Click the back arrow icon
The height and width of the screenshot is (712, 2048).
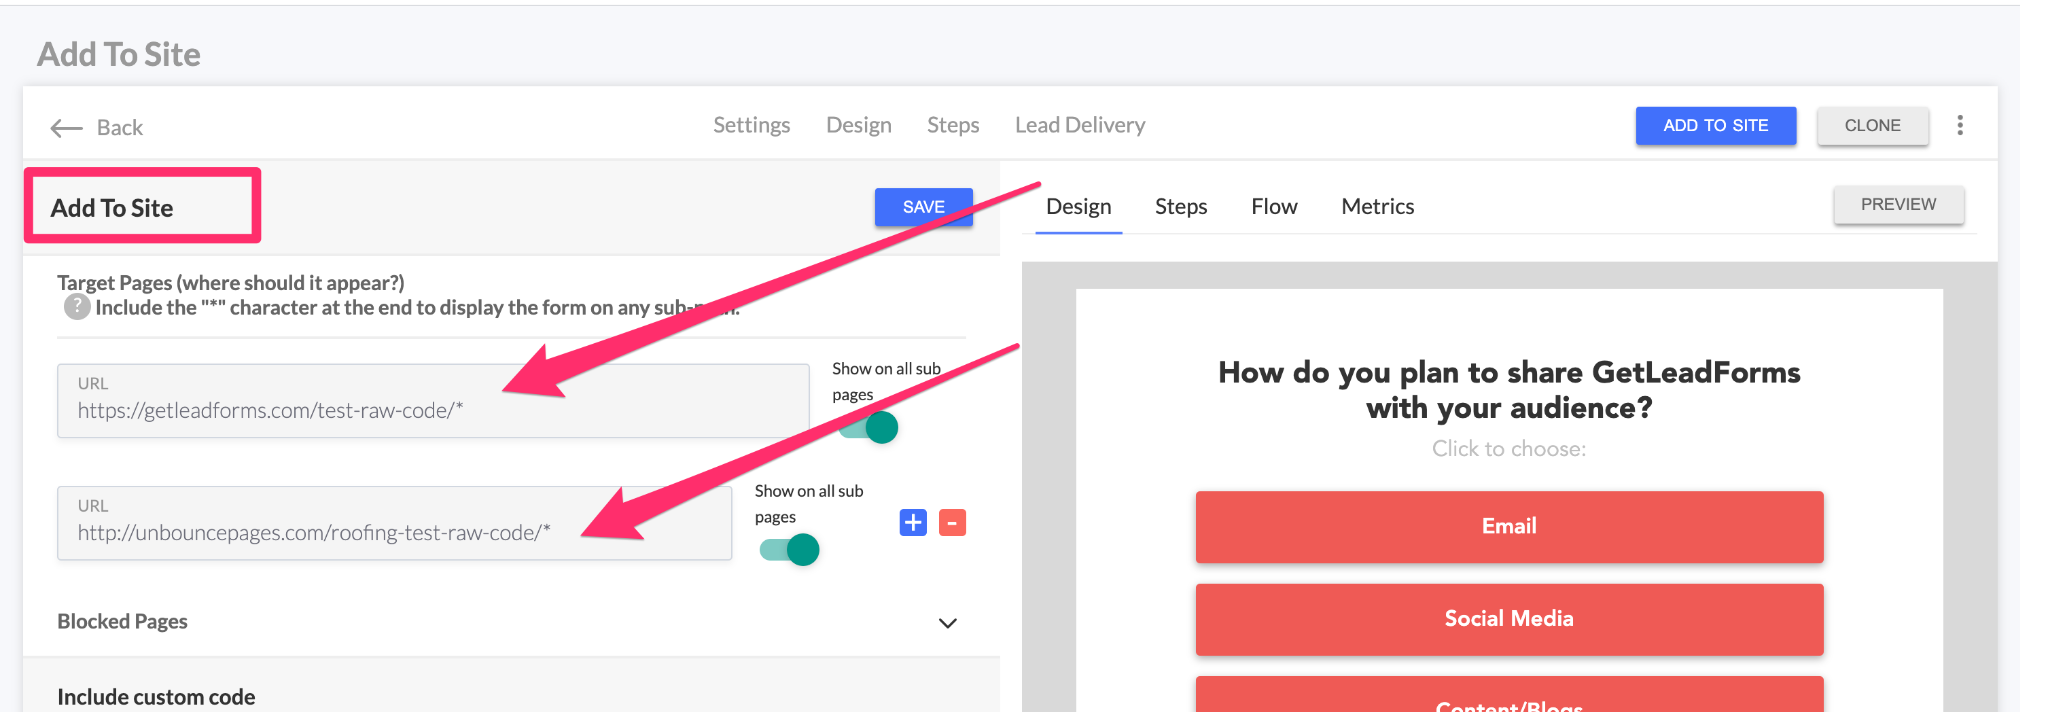click(66, 128)
